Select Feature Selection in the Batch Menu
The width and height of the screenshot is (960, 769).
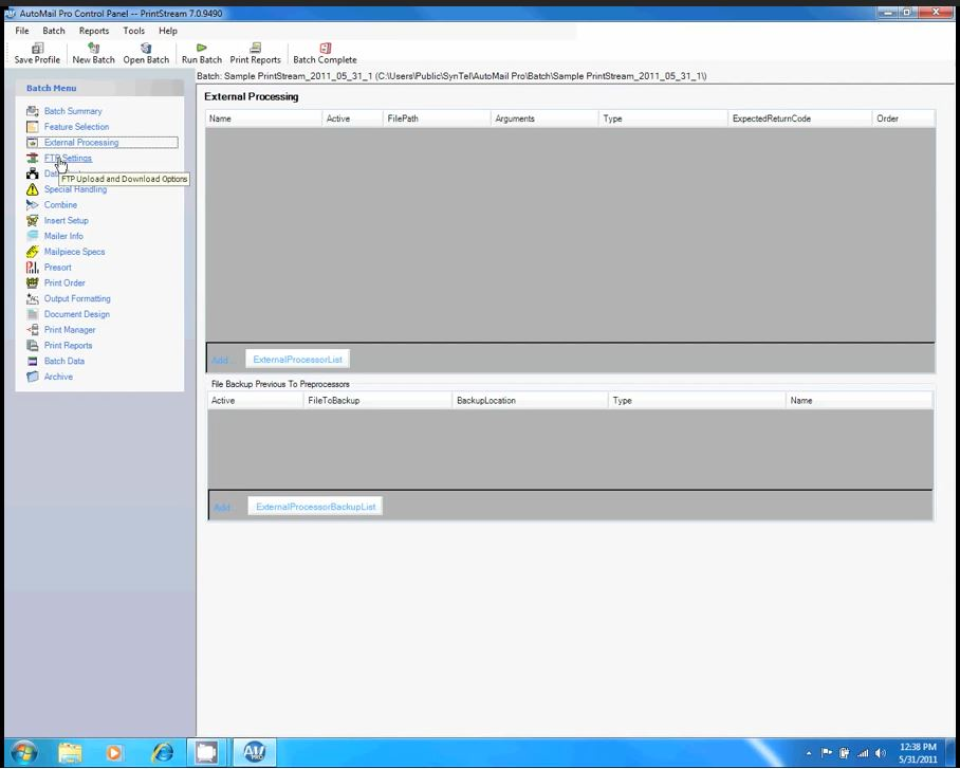(x=76, y=126)
